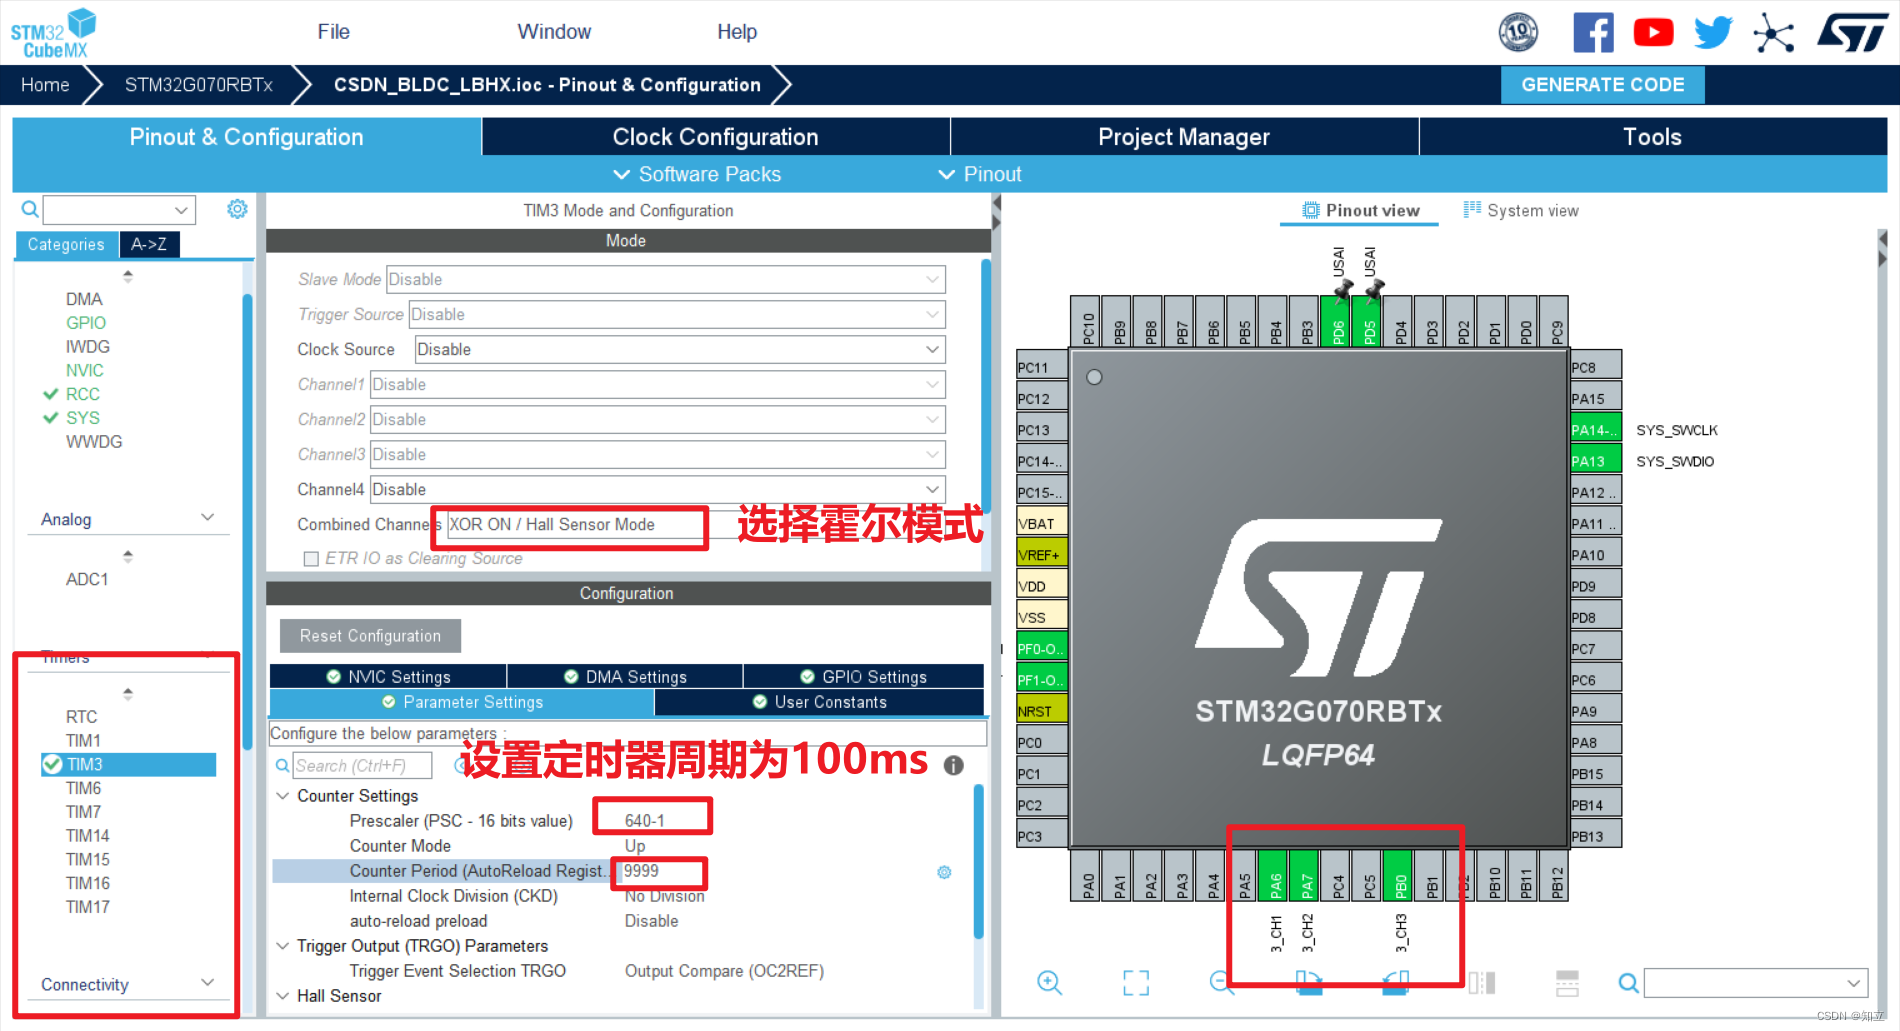1900x1031 pixels.
Task: Open the File menu
Action: point(333,32)
